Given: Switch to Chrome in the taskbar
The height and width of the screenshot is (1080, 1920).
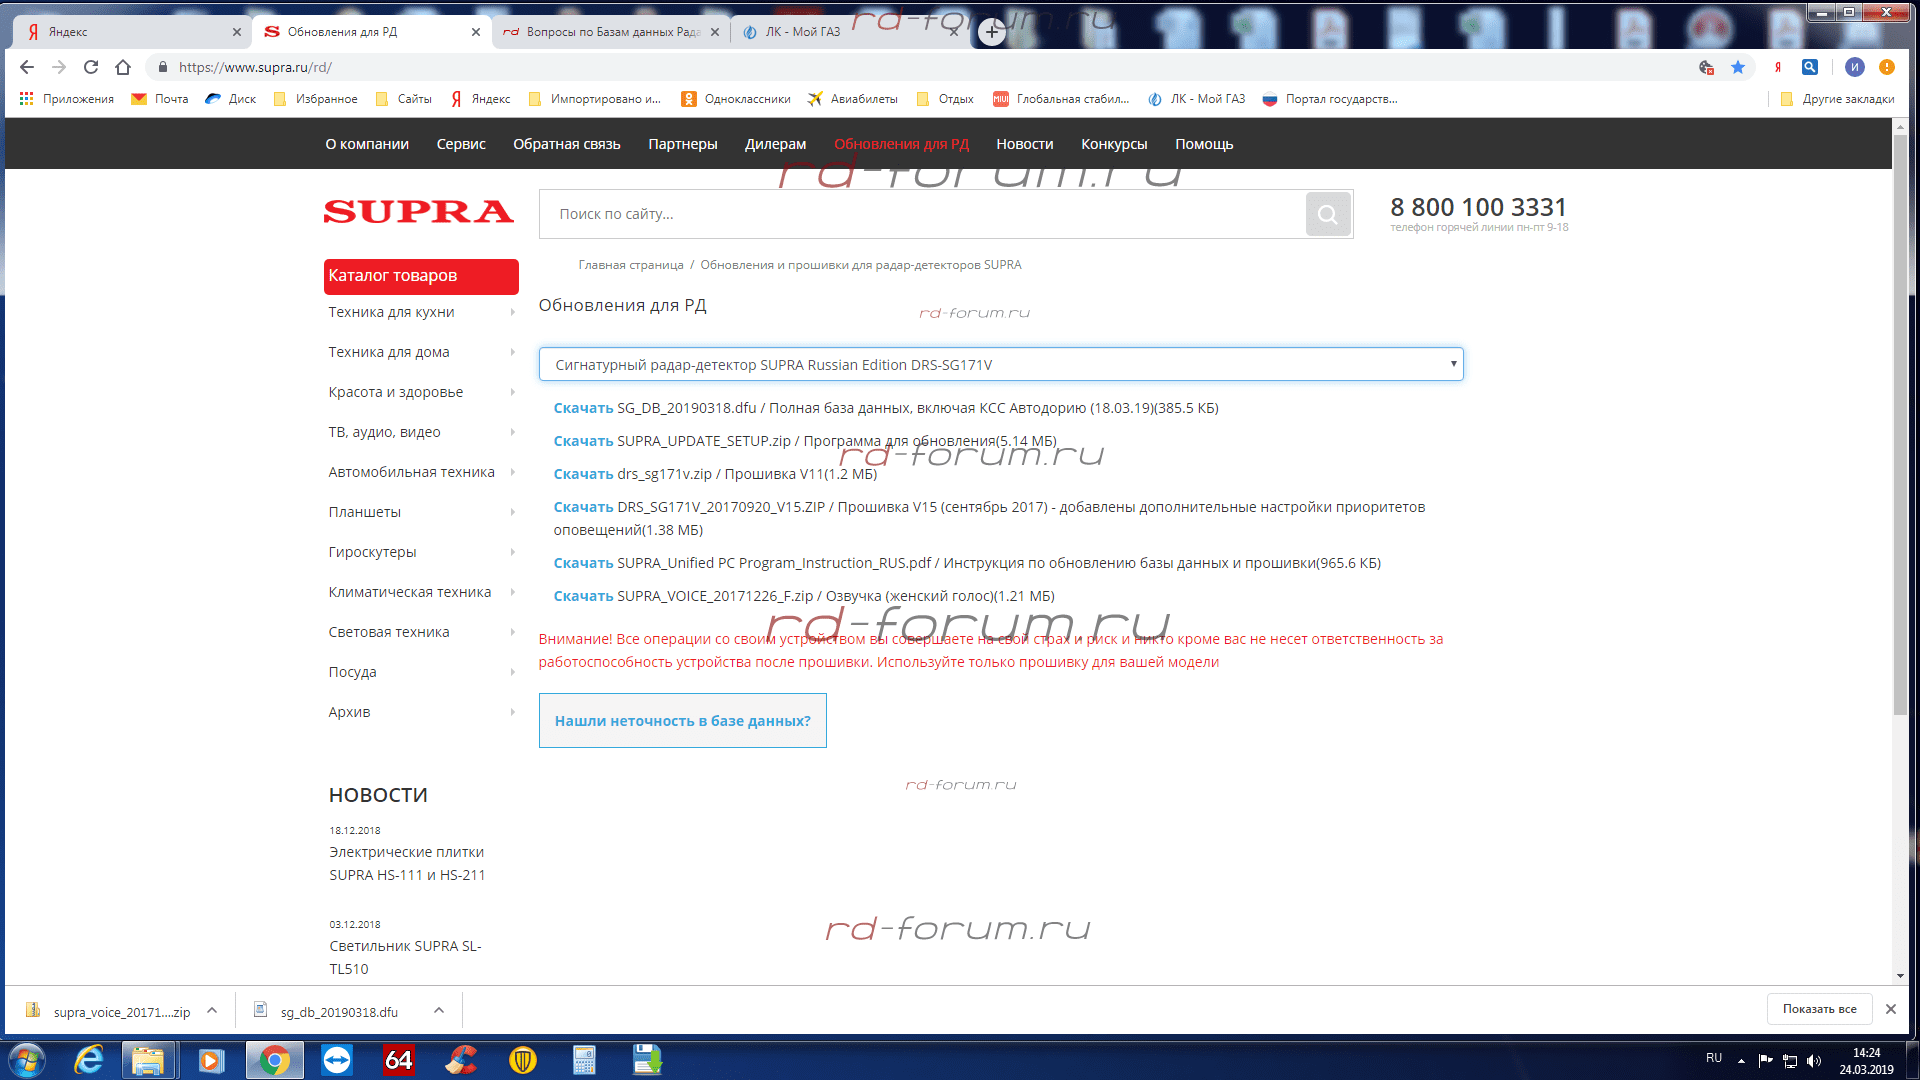Looking at the screenshot, I should (x=274, y=1060).
